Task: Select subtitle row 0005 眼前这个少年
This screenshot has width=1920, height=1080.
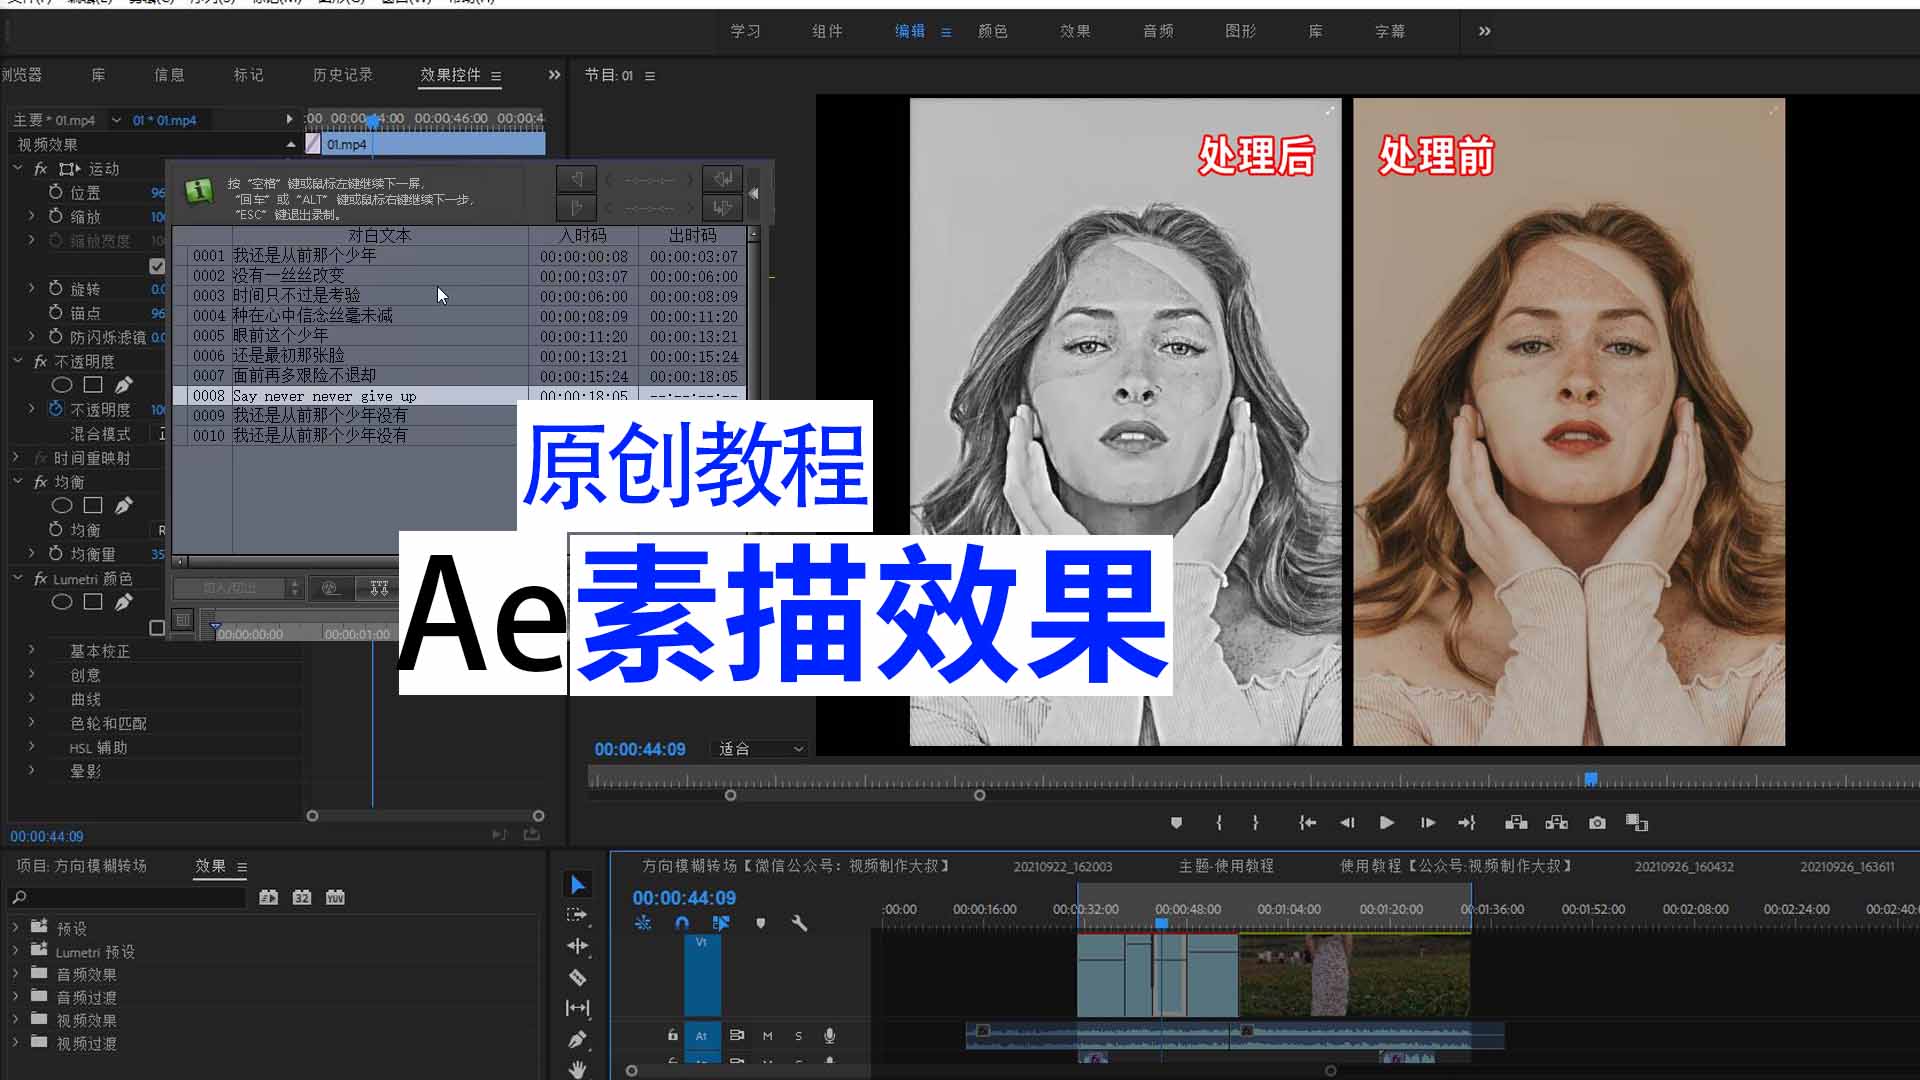Action: (460, 336)
